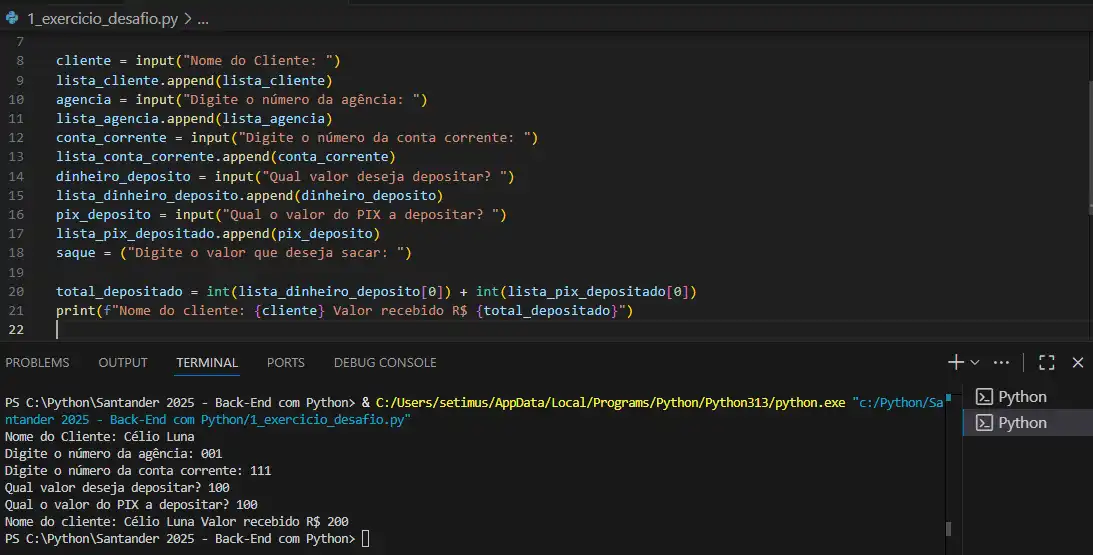
Task: Click terminal line 'valor do PIX a depositar? 100'
Action: pyautogui.click(x=131, y=504)
